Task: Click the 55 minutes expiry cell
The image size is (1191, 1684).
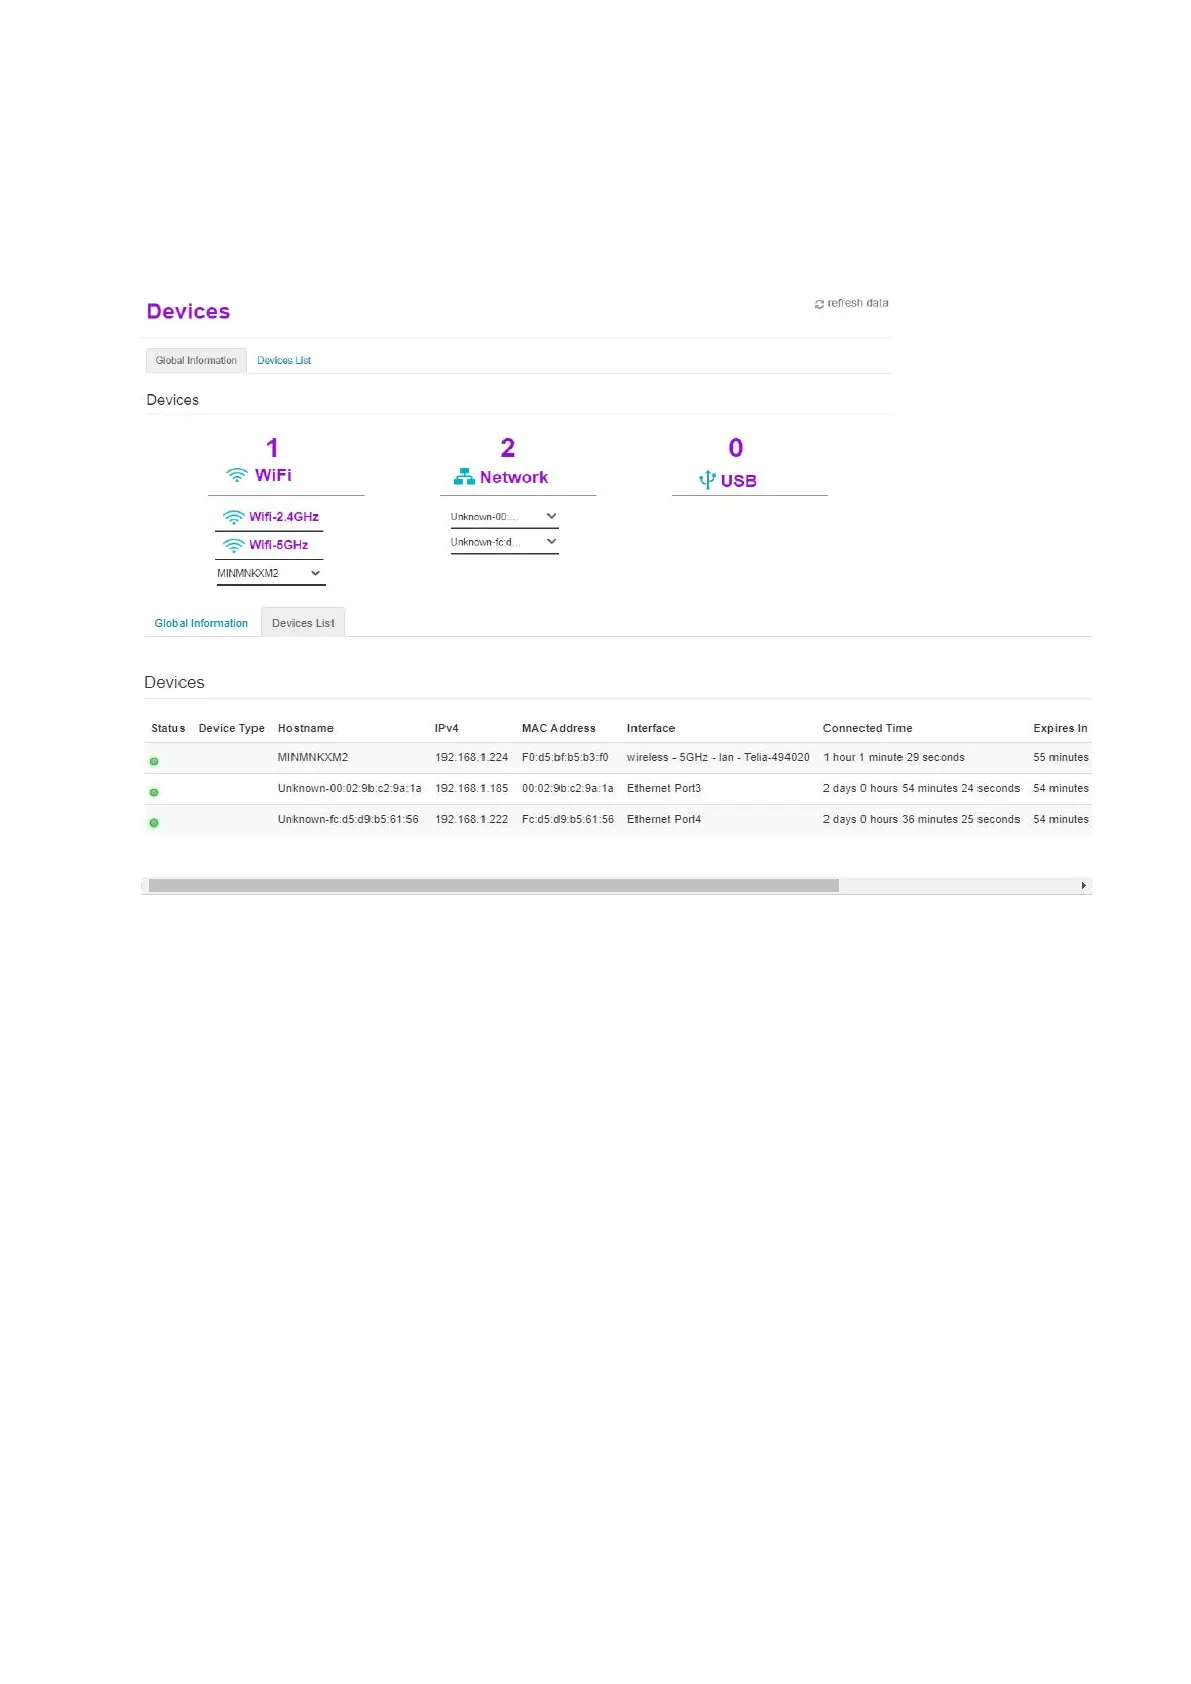Action: coord(1061,757)
